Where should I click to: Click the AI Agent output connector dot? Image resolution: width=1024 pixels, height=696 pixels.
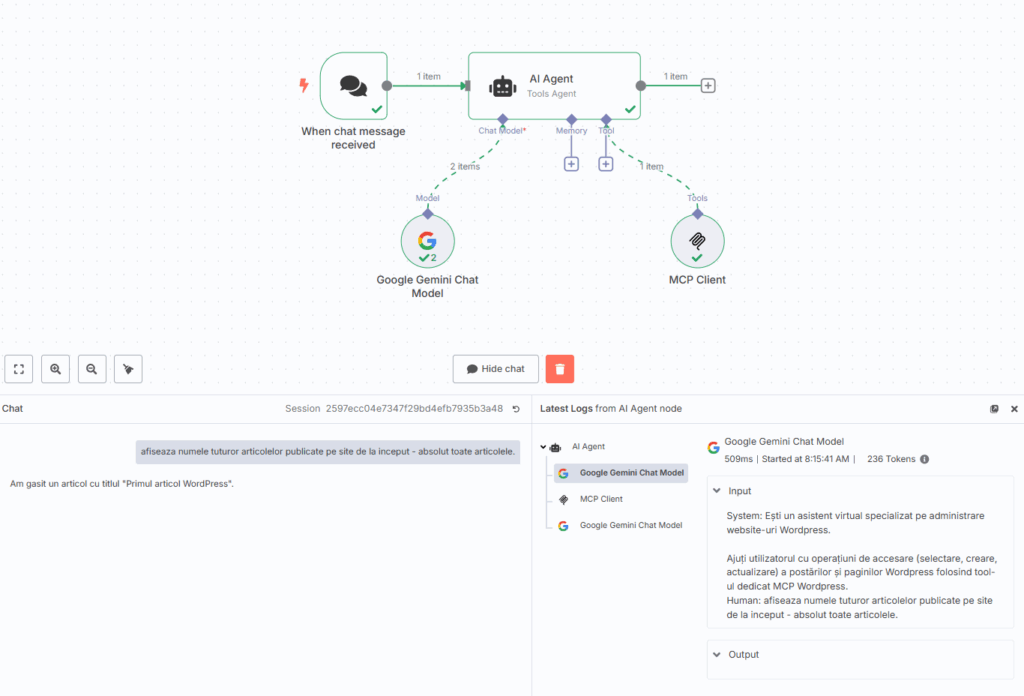point(641,86)
